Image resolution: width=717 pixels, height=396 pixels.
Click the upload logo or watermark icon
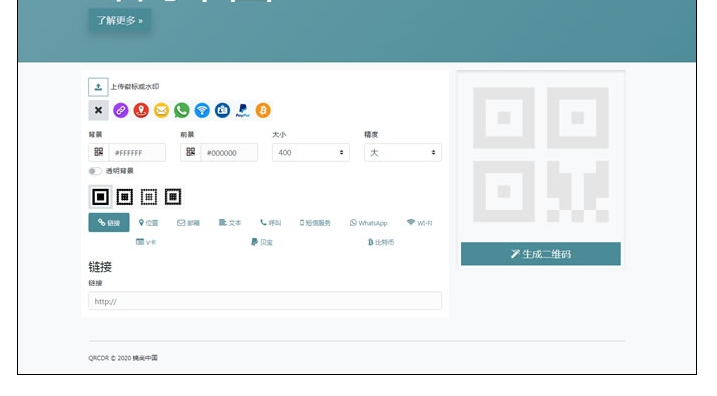(x=98, y=87)
